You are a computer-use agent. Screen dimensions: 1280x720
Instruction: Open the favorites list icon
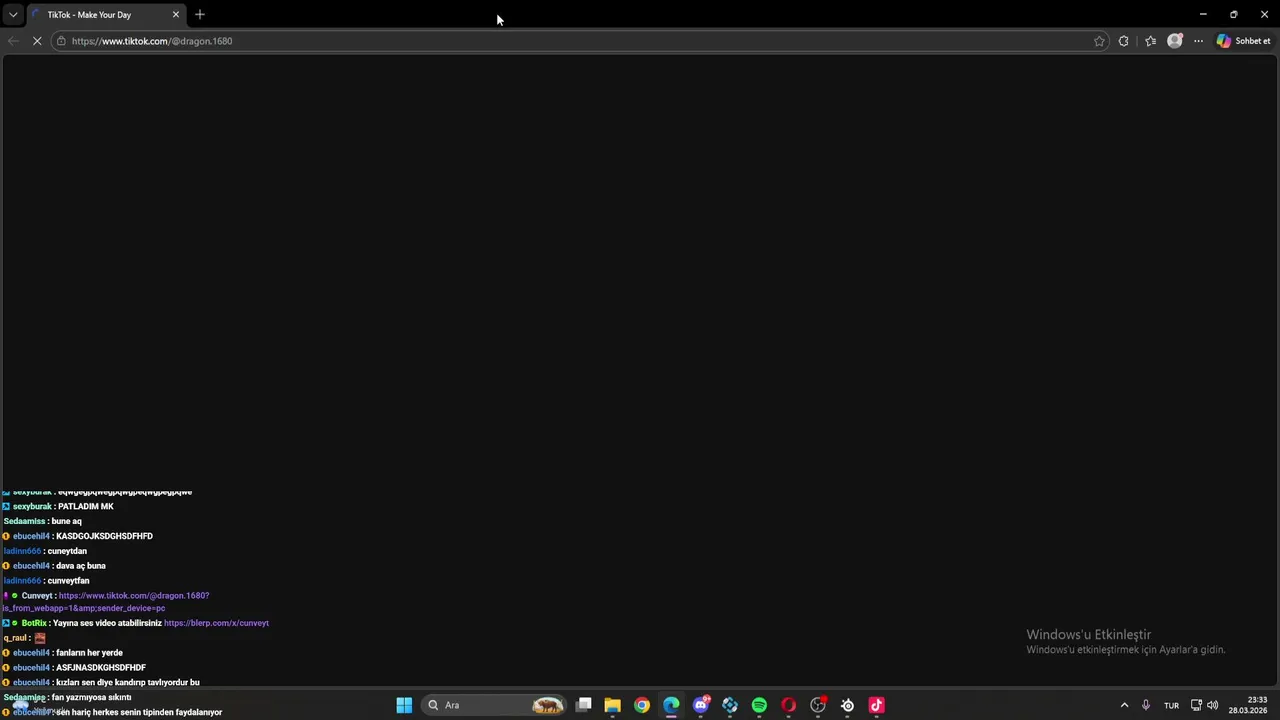point(1150,41)
